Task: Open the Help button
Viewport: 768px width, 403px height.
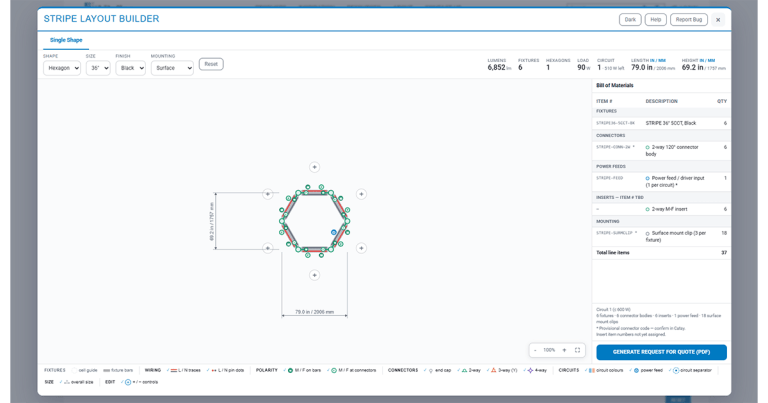Action: [656, 20]
